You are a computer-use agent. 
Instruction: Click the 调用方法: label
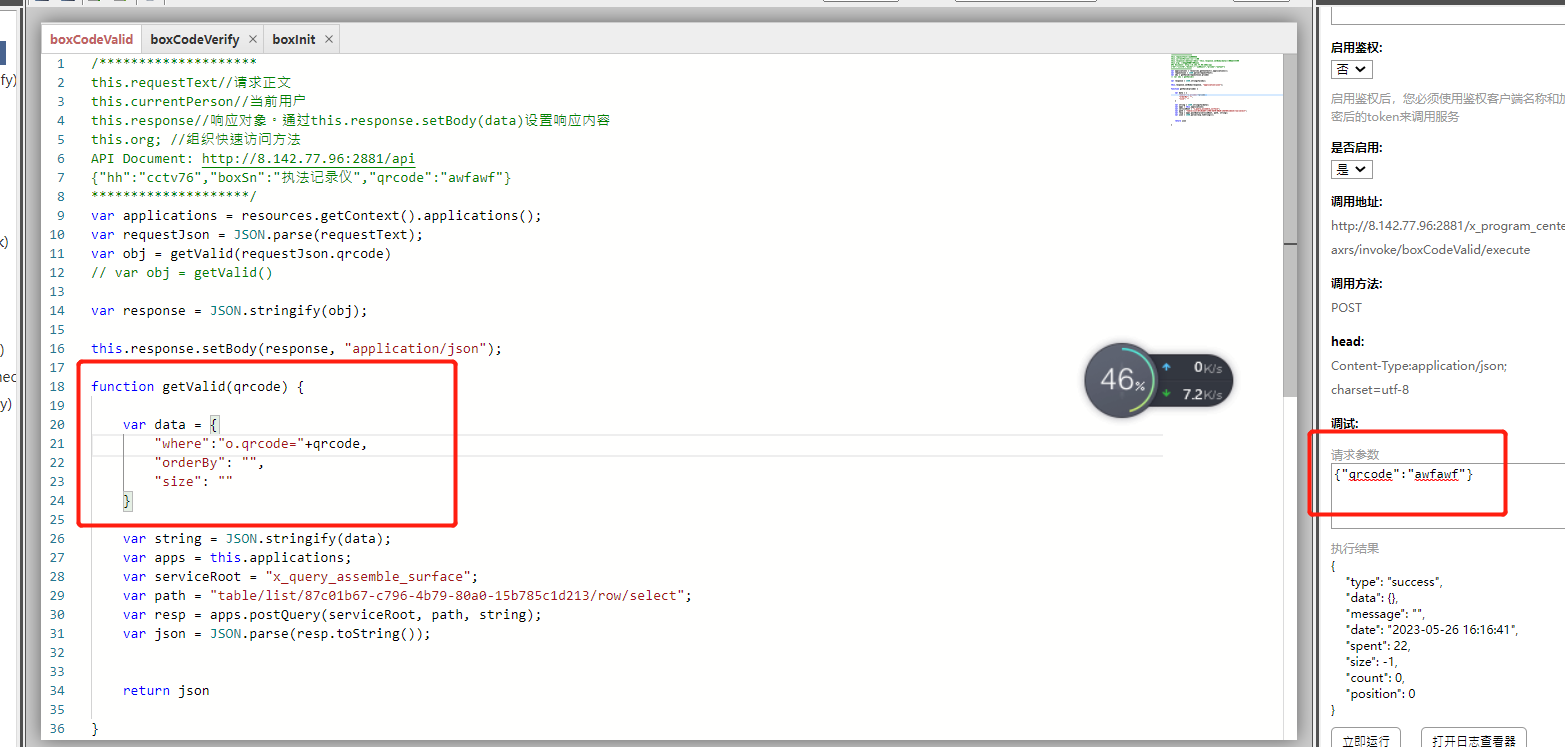[x=1357, y=283]
